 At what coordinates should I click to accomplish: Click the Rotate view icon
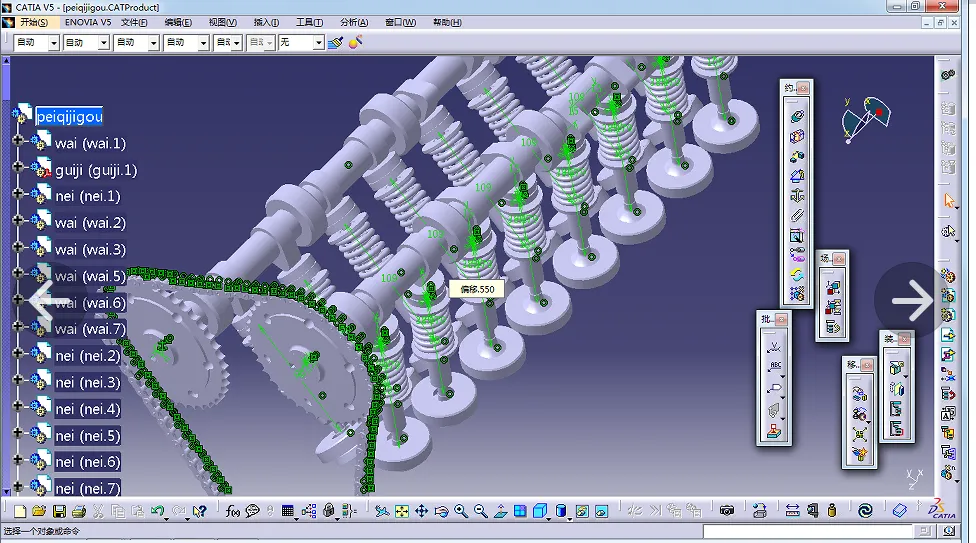441,511
